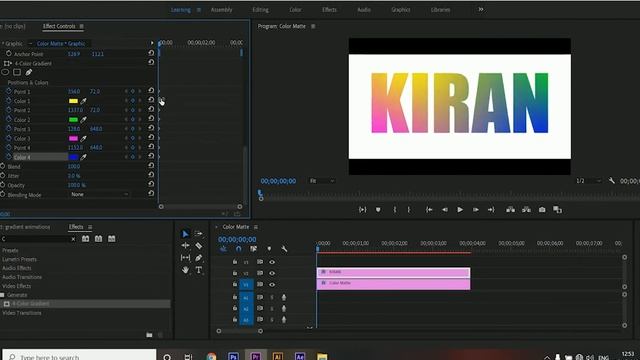Open the timeline settings wrench
Image resolution: width=640 pixels, height=360 pixels.
click(284, 249)
